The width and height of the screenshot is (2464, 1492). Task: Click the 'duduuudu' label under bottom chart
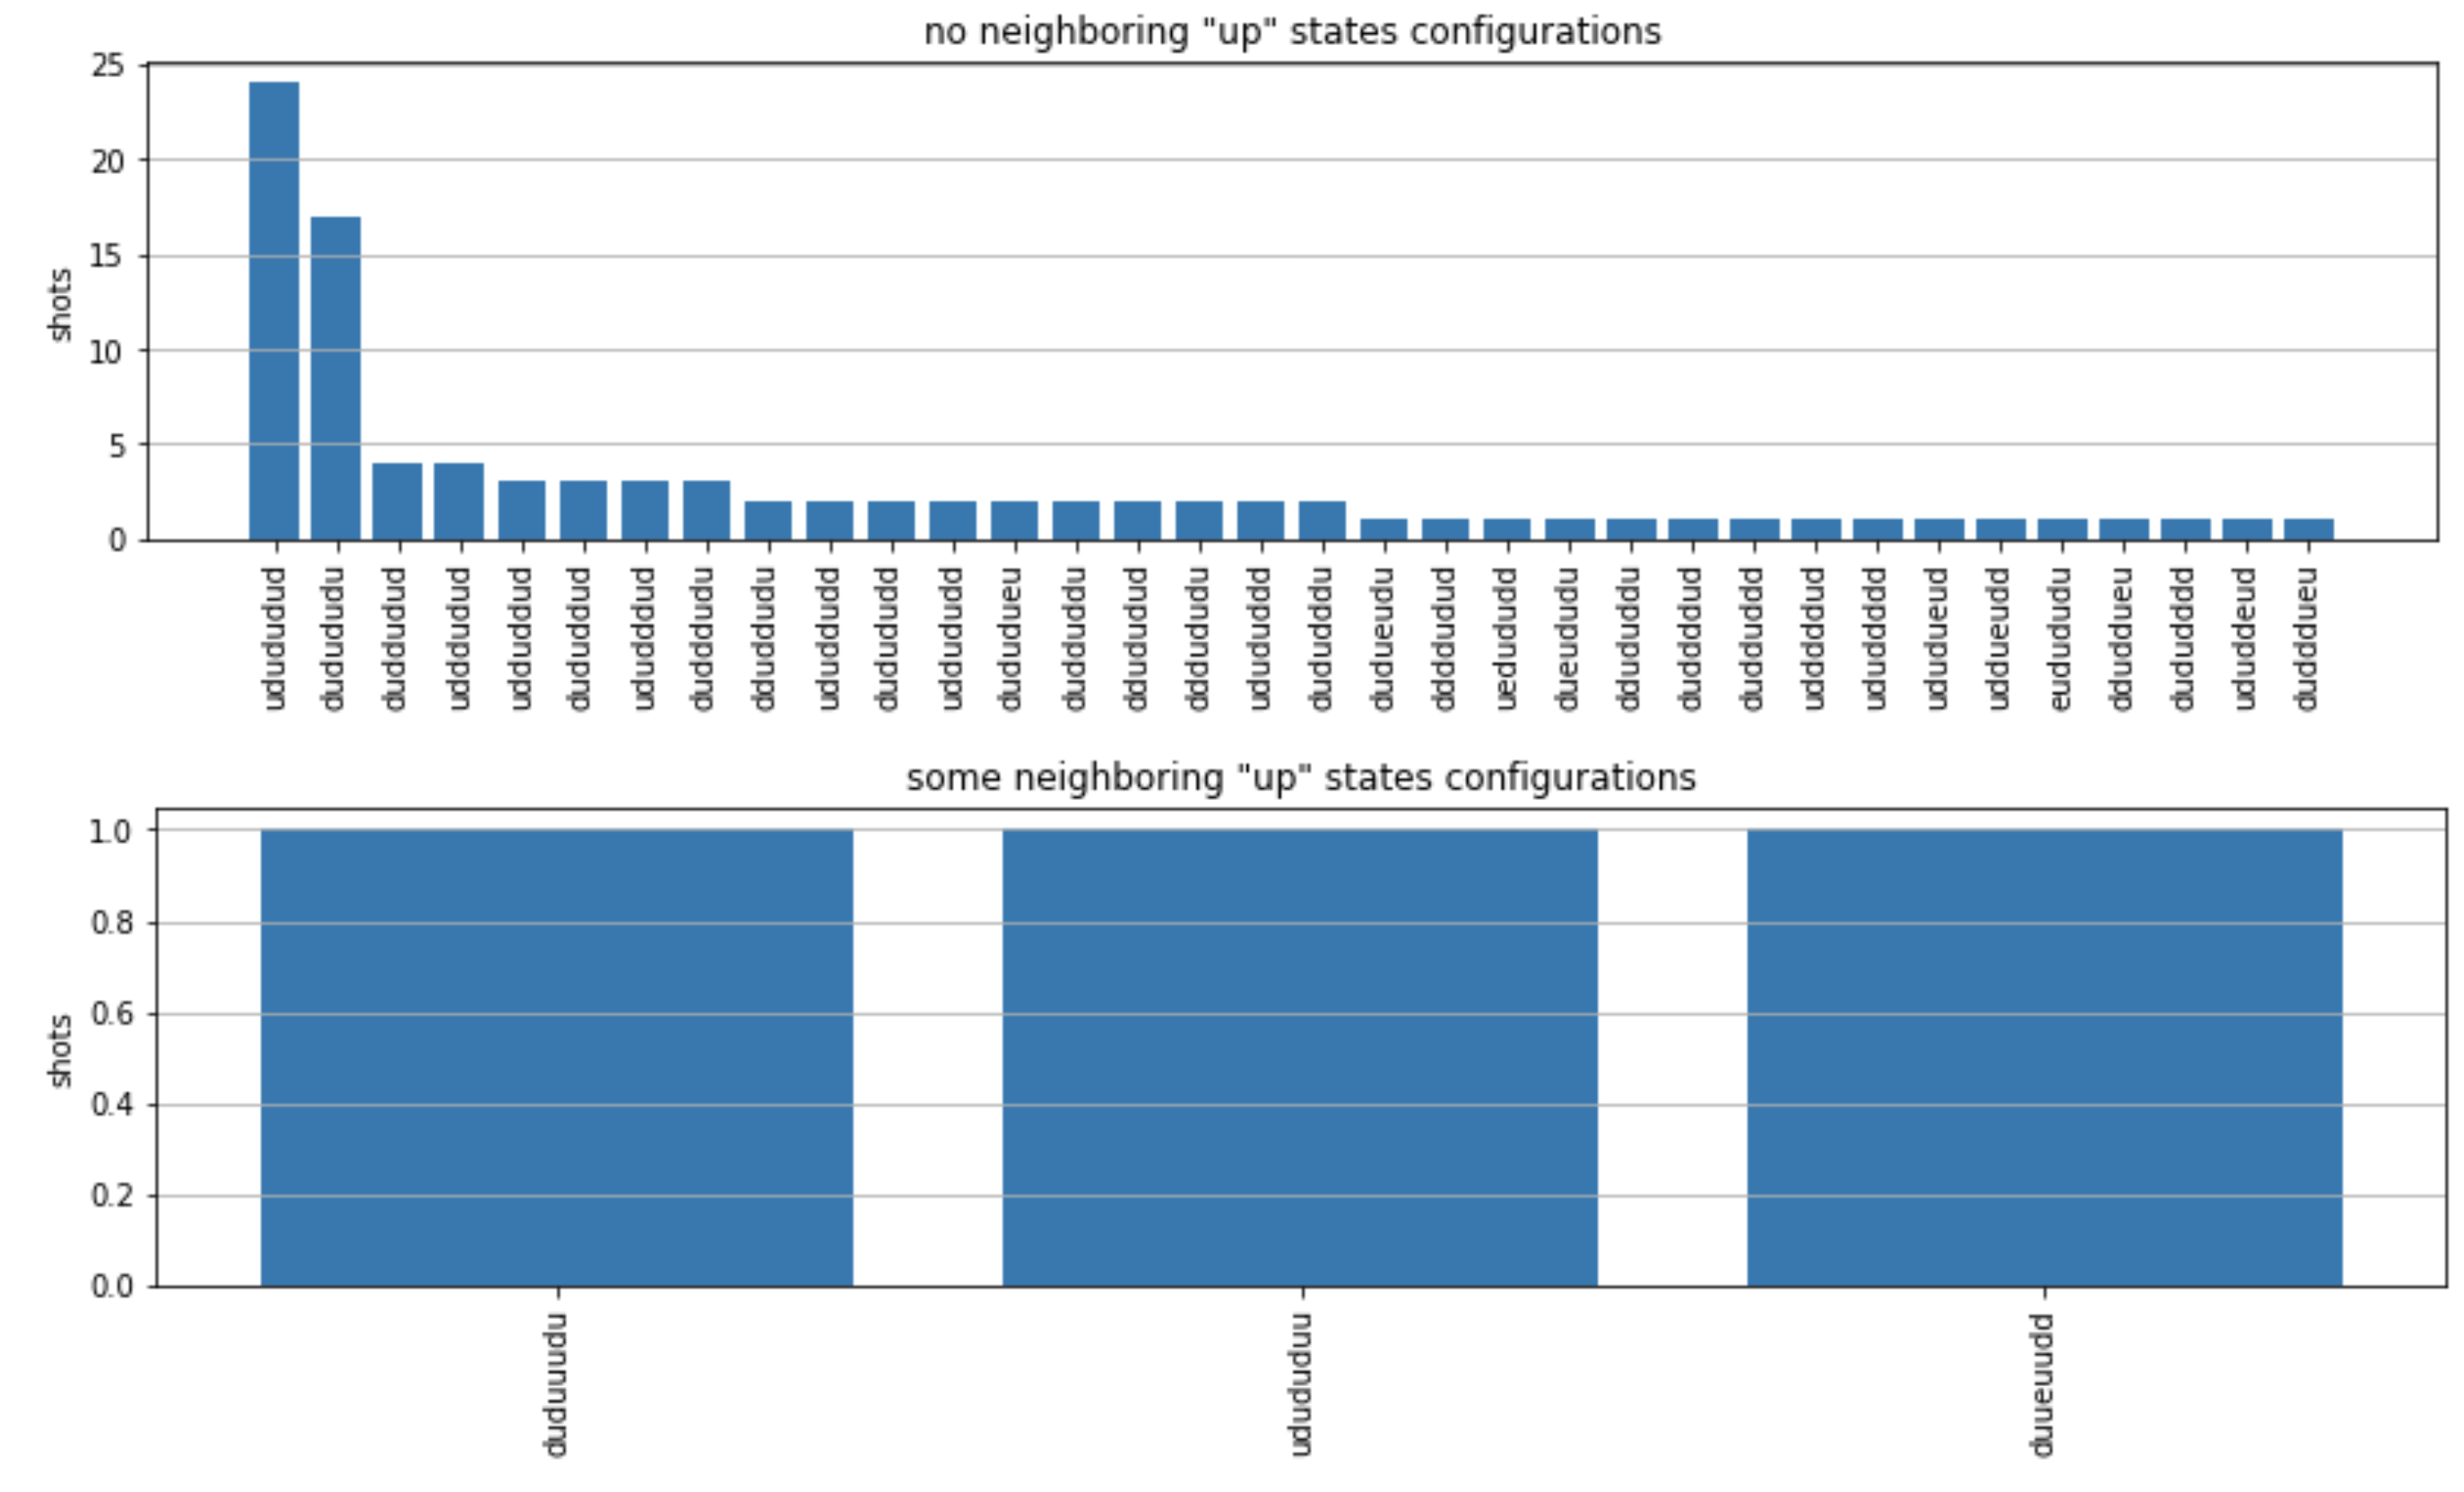(x=556, y=1385)
